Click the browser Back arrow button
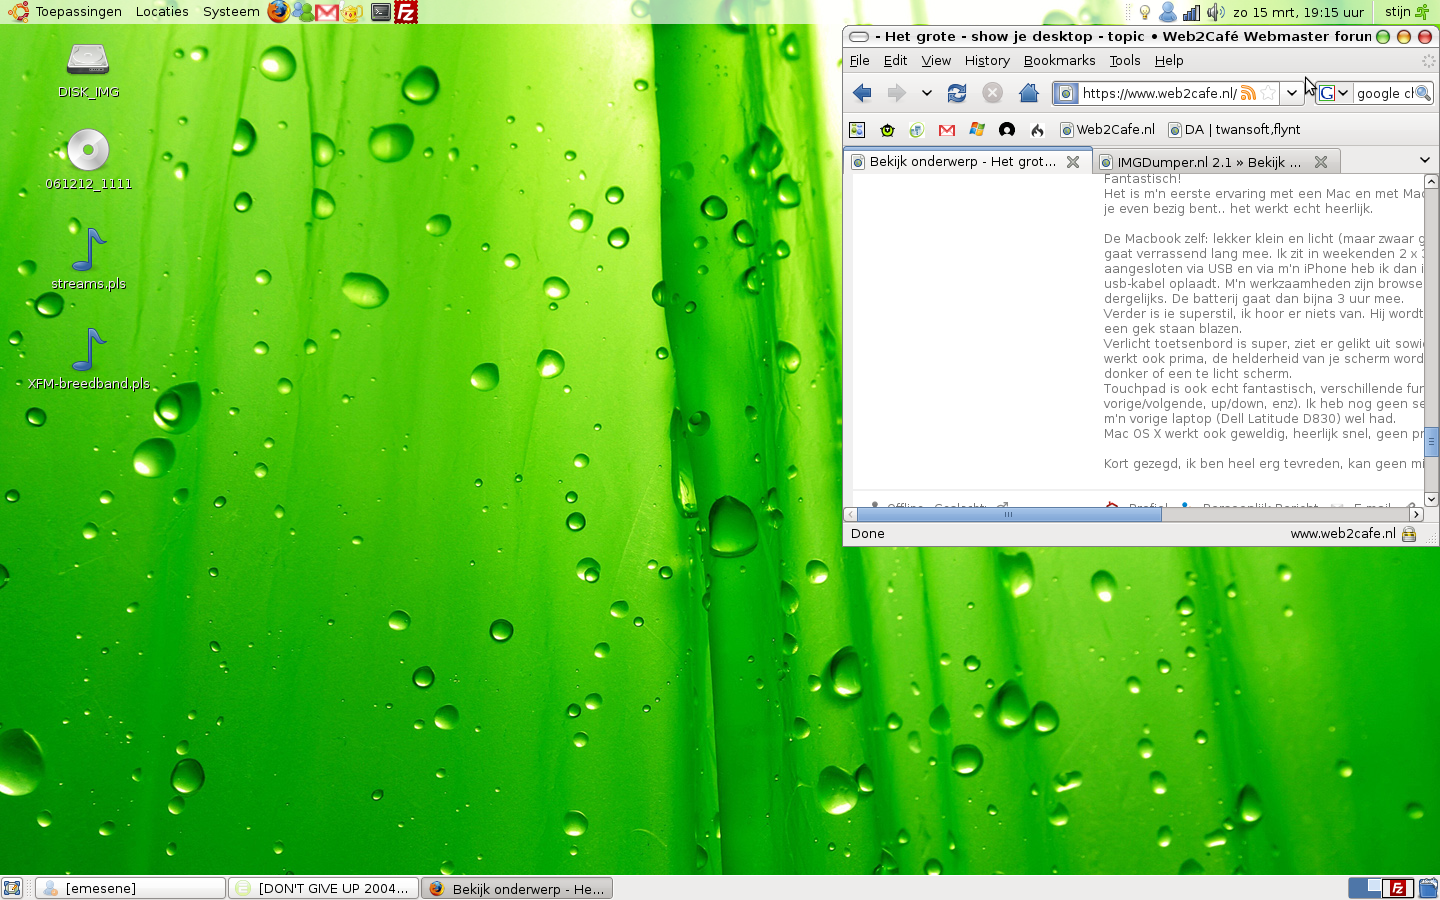This screenshot has width=1440, height=900. (862, 93)
